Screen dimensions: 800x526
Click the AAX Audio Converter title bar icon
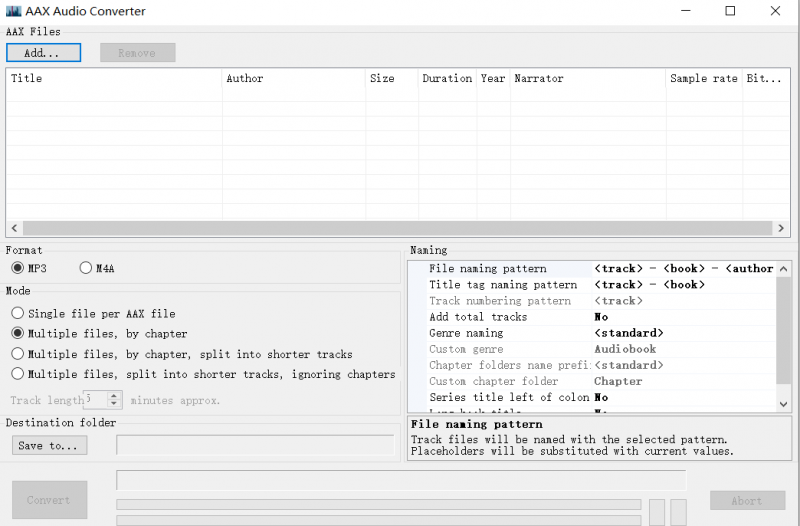point(13,11)
